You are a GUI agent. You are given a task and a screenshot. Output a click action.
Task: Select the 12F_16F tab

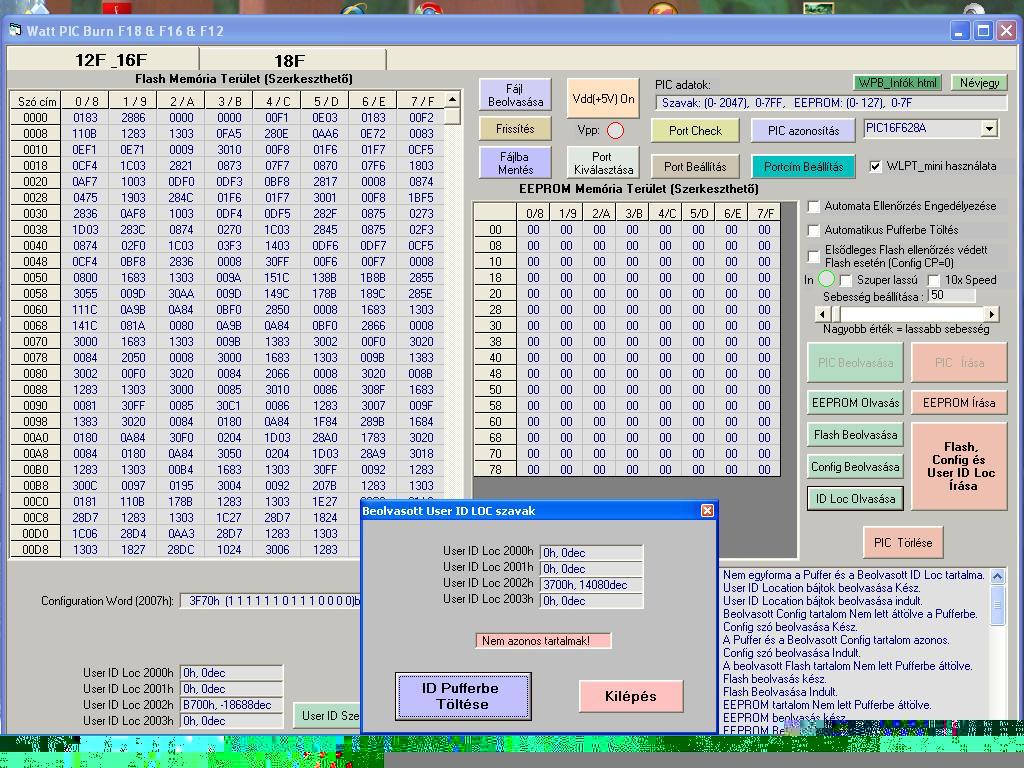[110, 60]
